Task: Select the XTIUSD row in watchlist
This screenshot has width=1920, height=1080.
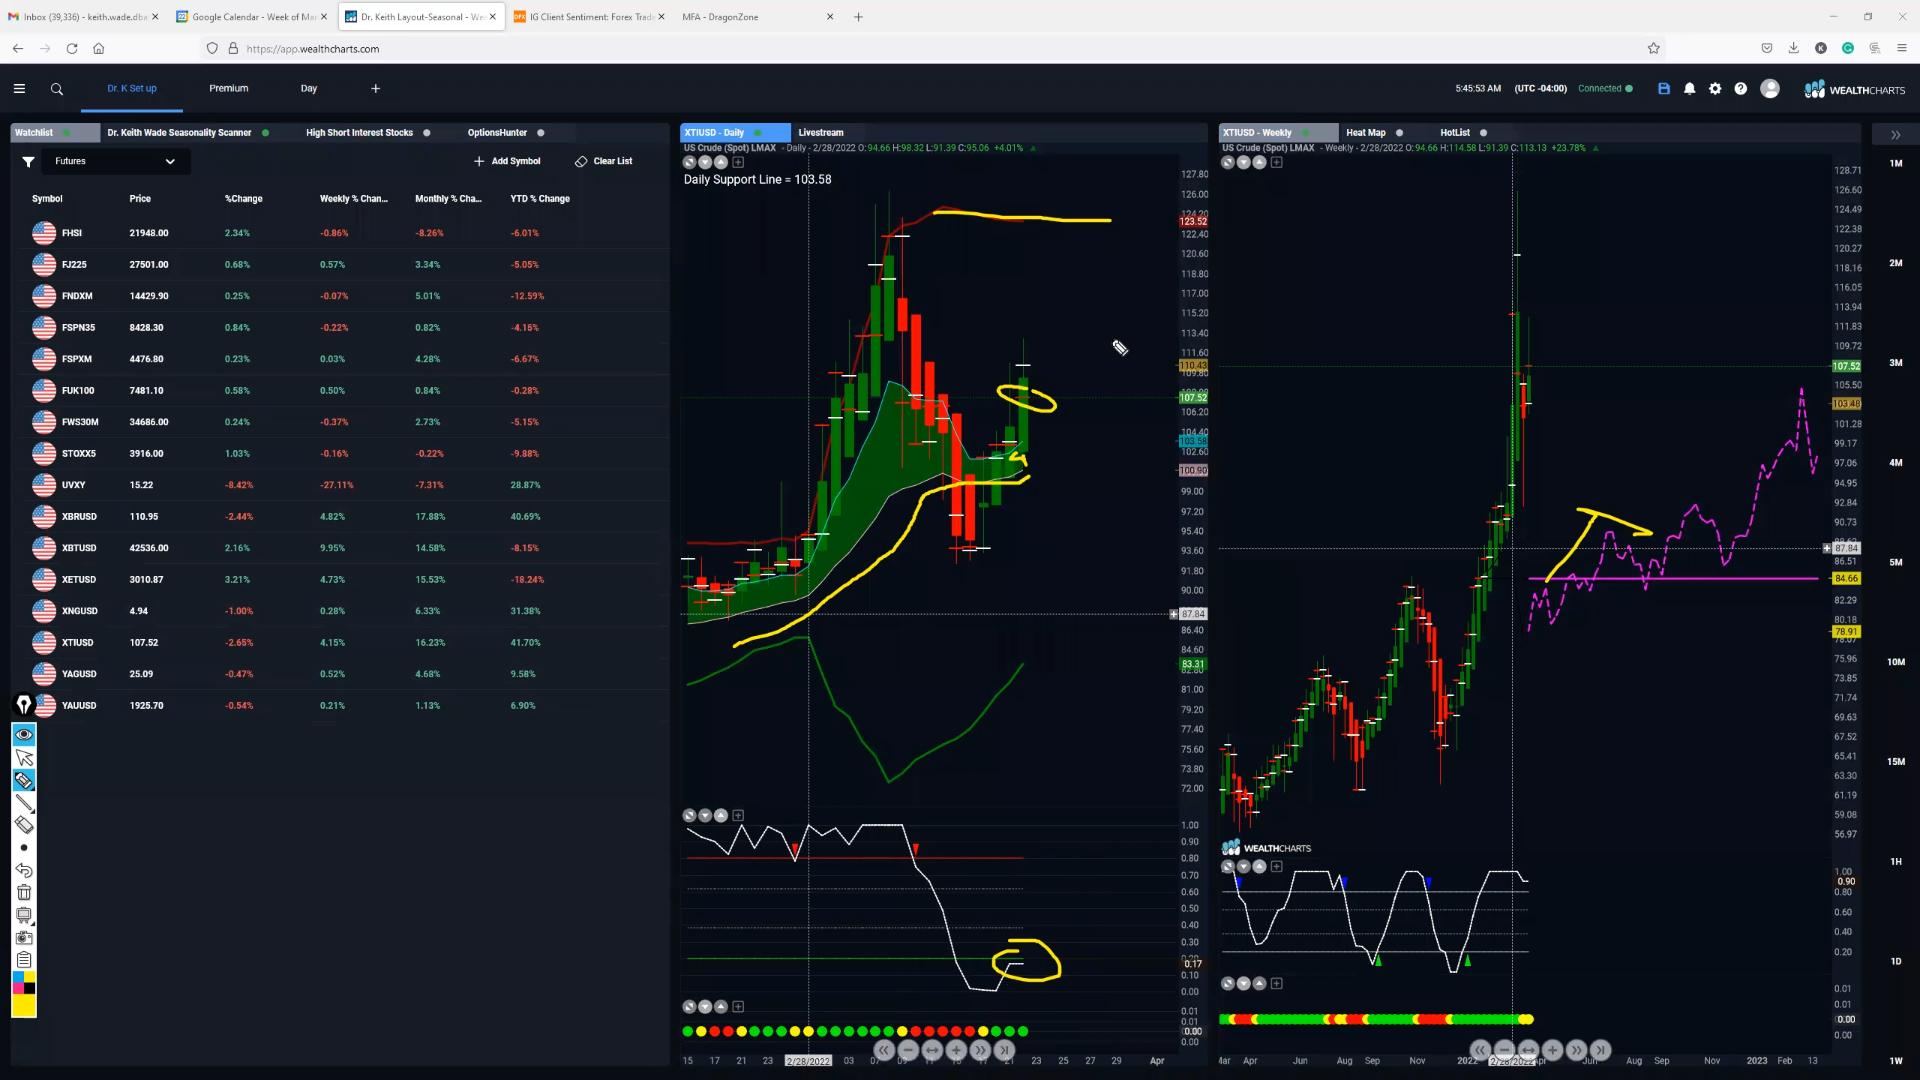Action: pyautogui.click(x=340, y=643)
